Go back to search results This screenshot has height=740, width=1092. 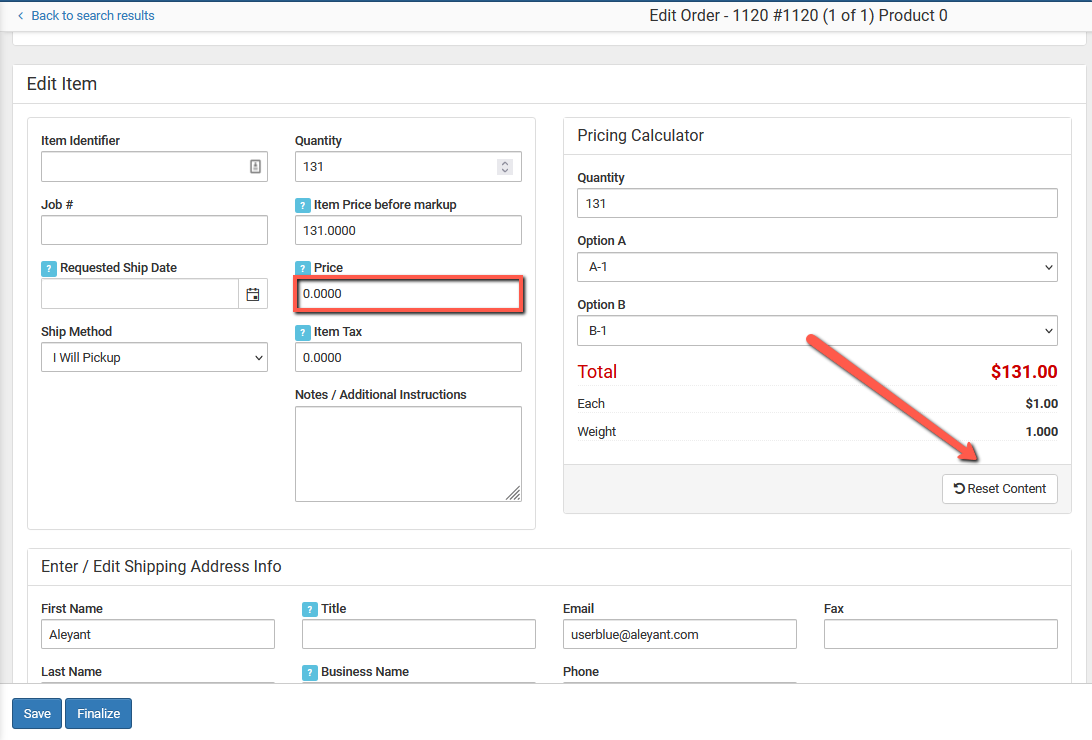pyautogui.click(x=93, y=15)
